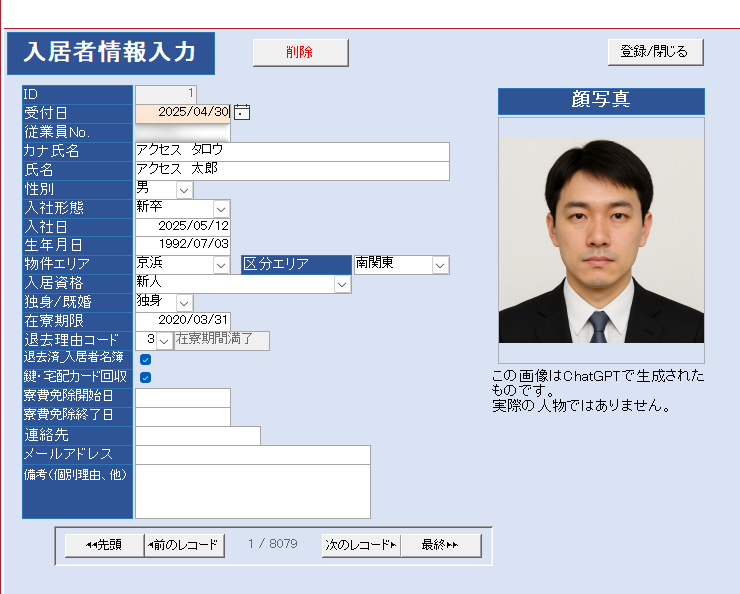Click the 顔写真 header label
This screenshot has height=594, width=740.
601,100
